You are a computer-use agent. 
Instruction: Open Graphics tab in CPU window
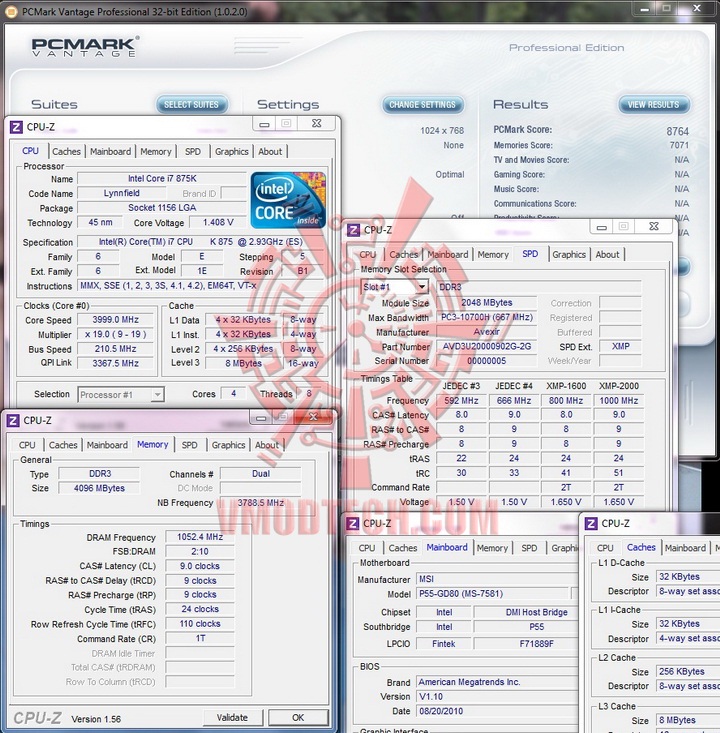[231, 151]
